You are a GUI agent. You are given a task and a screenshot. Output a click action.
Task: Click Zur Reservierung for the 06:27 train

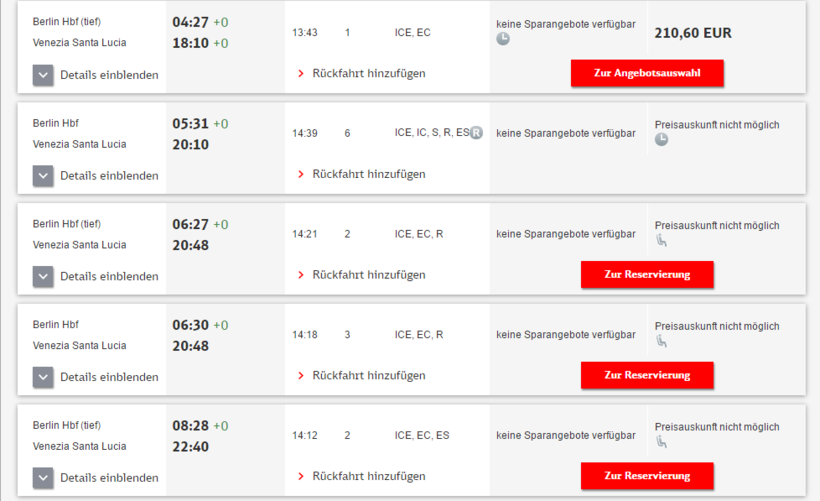647,274
